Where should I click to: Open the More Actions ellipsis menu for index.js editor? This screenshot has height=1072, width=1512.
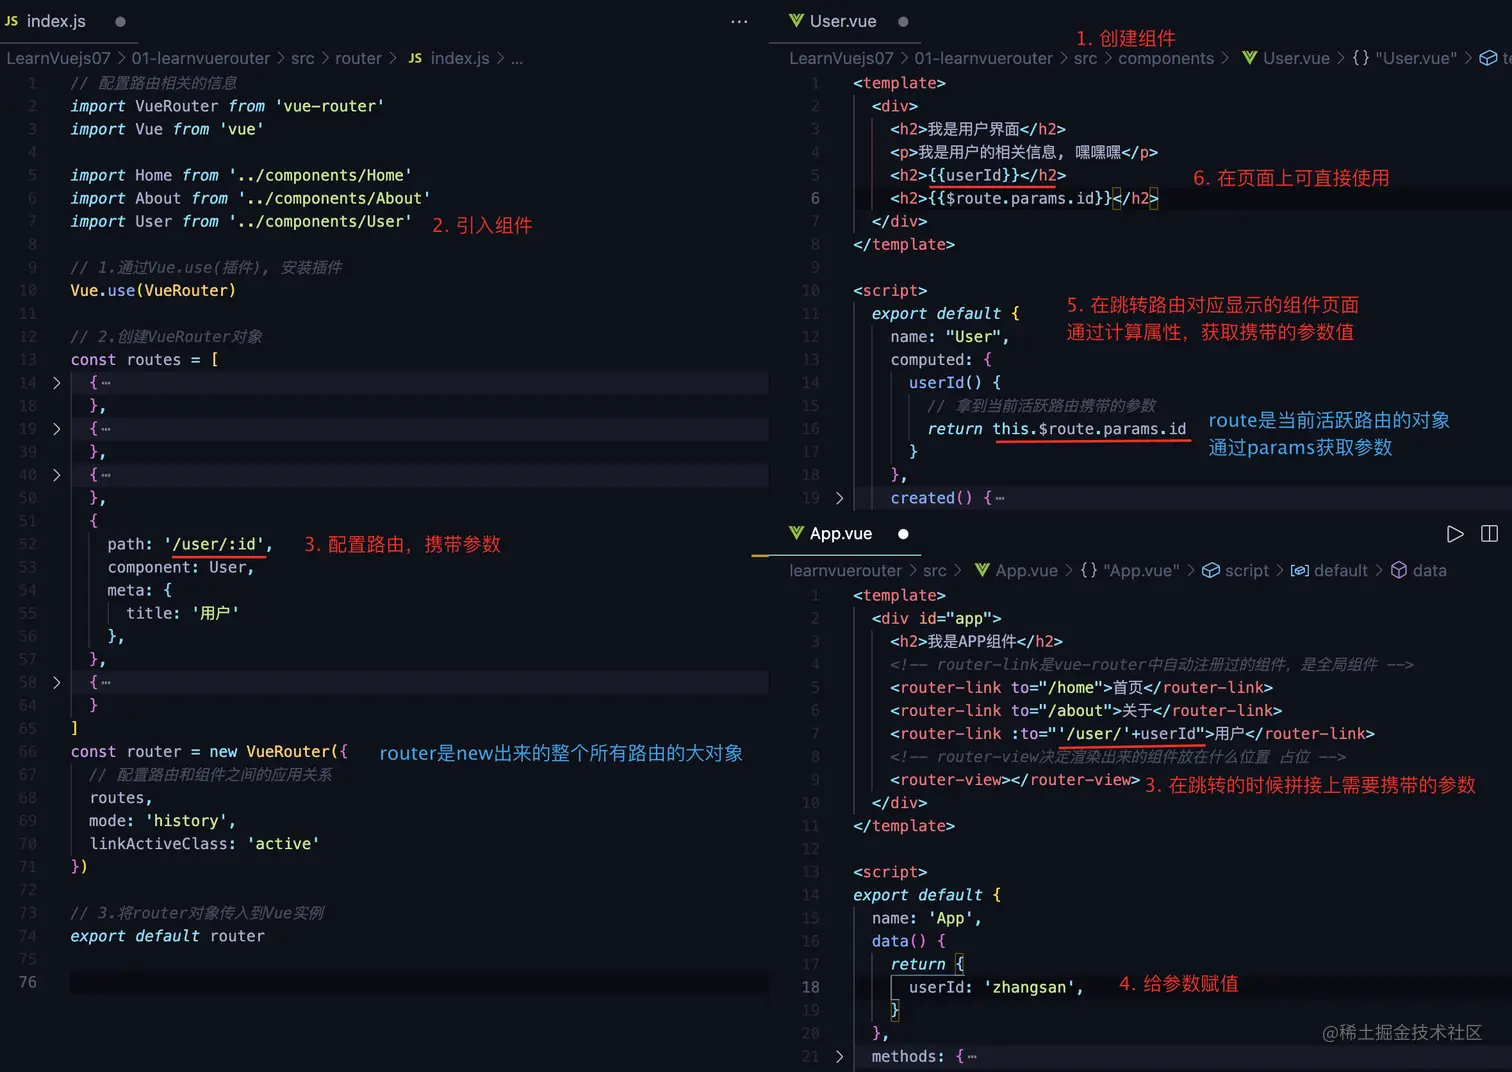pos(739,21)
